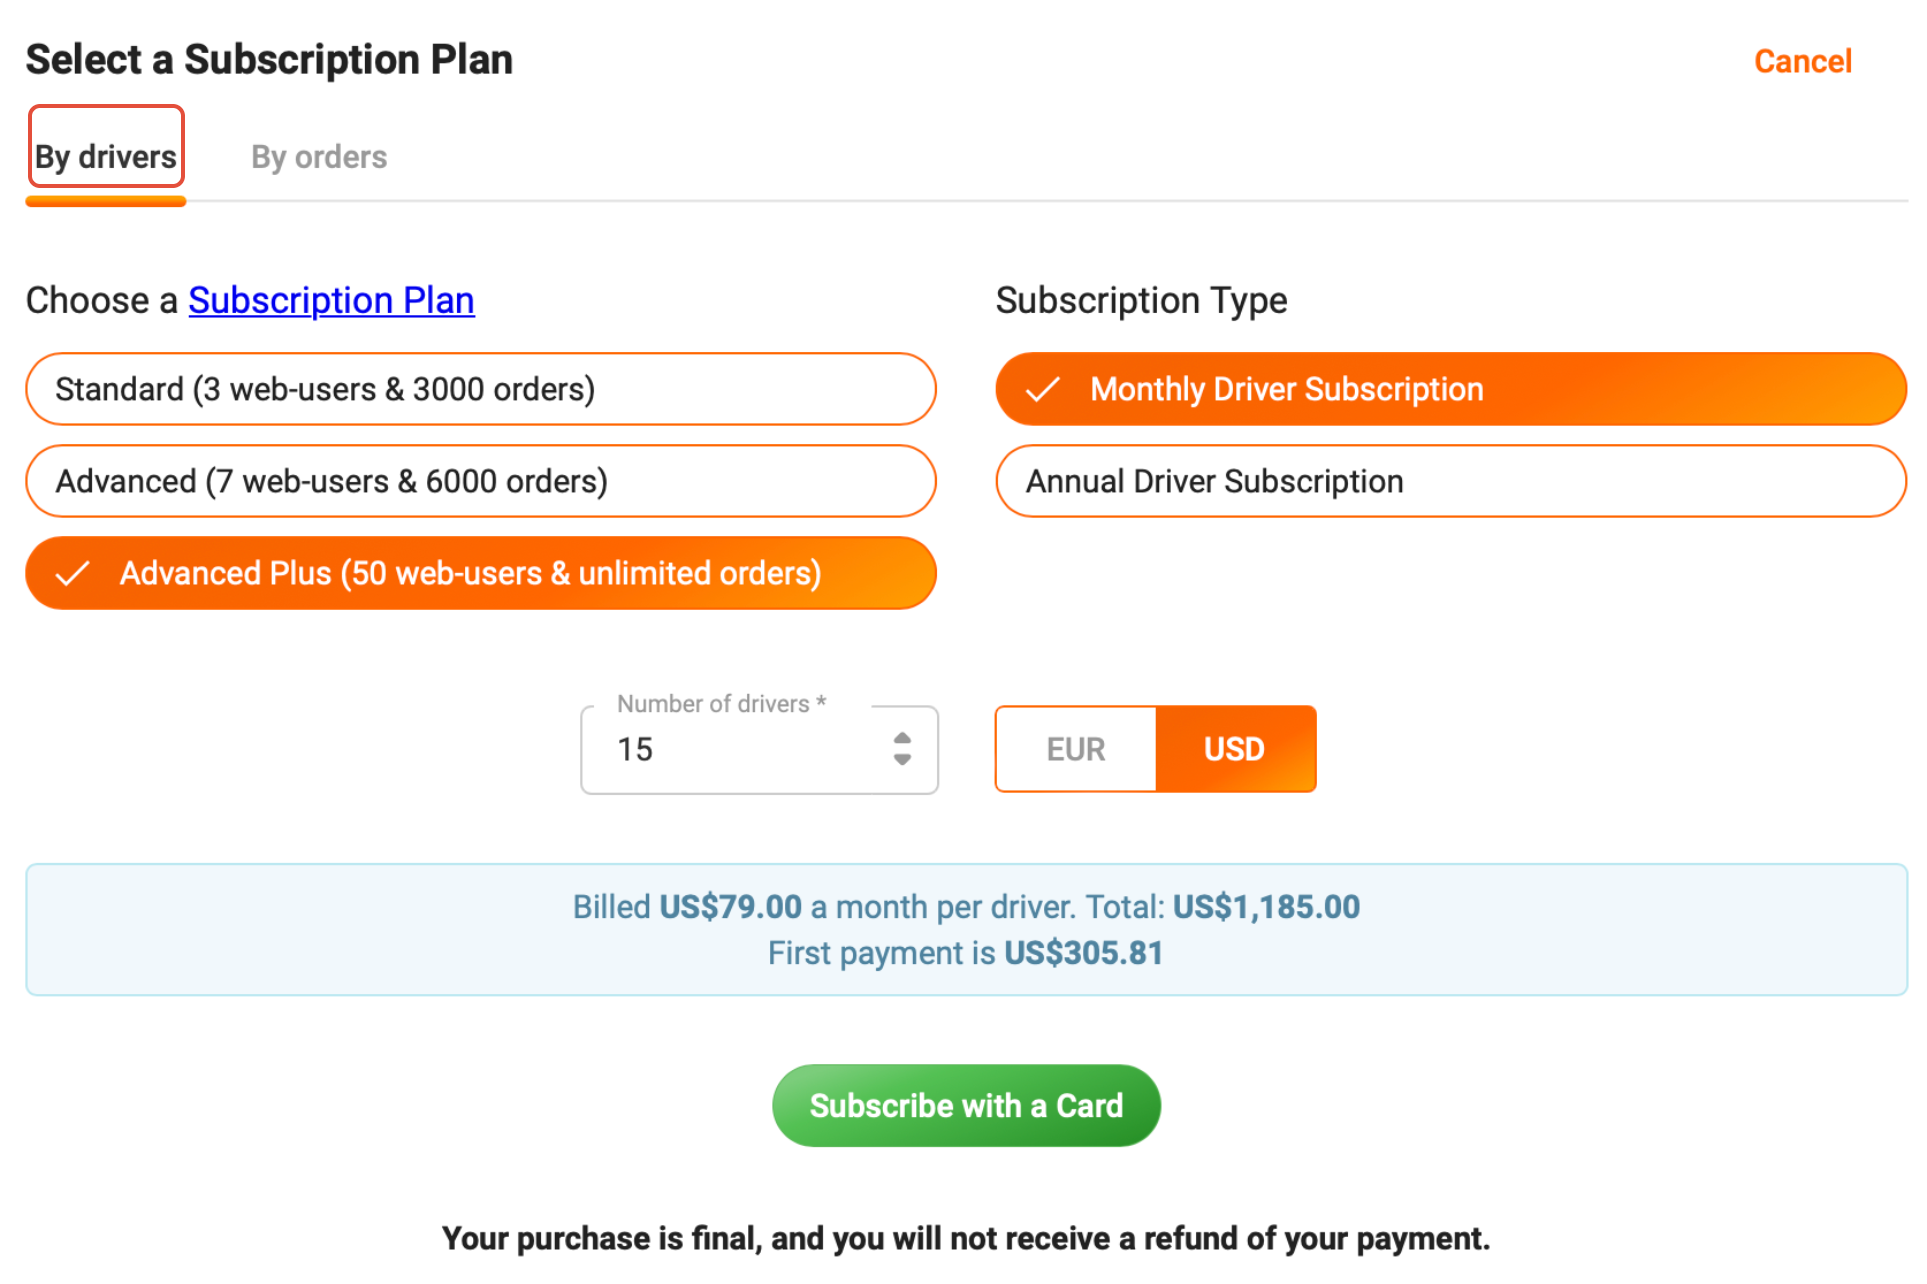Select the Standard plan option
The width and height of the screenshot is (1927, 1284).
tap(480, 390)
